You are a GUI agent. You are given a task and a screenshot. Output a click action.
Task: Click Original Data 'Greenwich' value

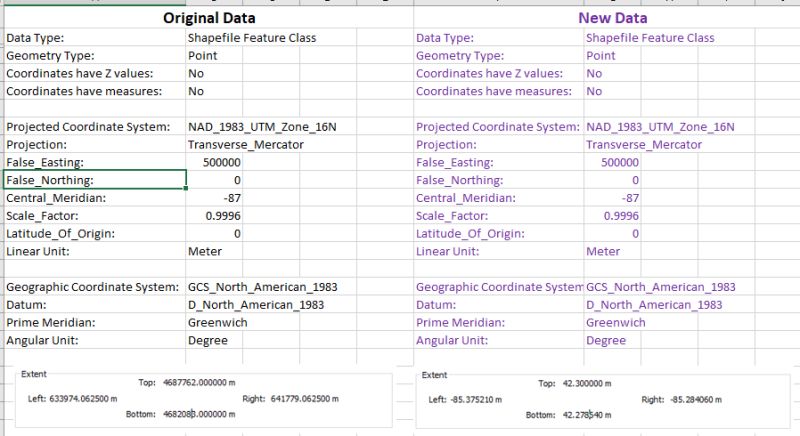[x=218, y=323]
